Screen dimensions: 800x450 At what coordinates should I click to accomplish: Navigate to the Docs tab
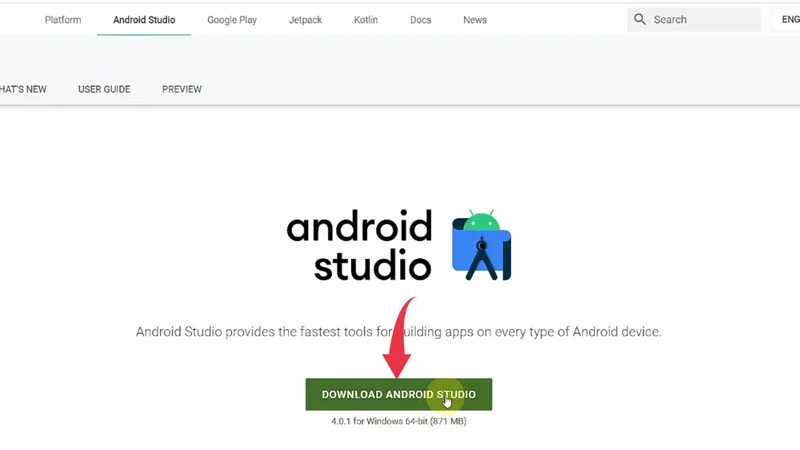420,20
